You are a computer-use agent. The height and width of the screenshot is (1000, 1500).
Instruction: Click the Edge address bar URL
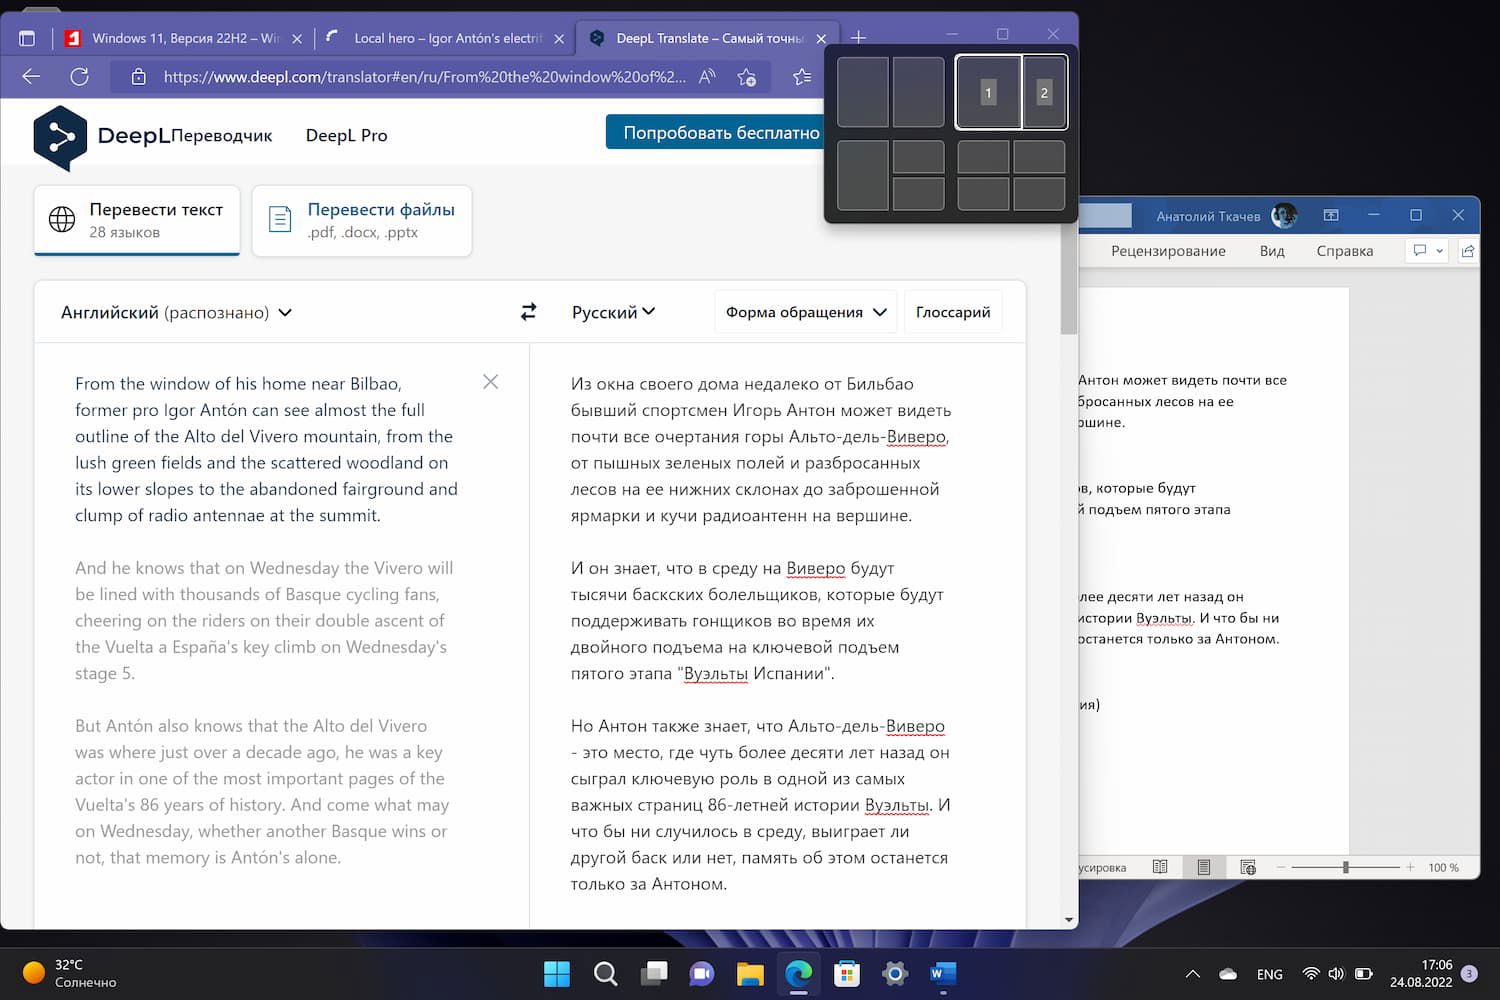click(x=425, y=76)
